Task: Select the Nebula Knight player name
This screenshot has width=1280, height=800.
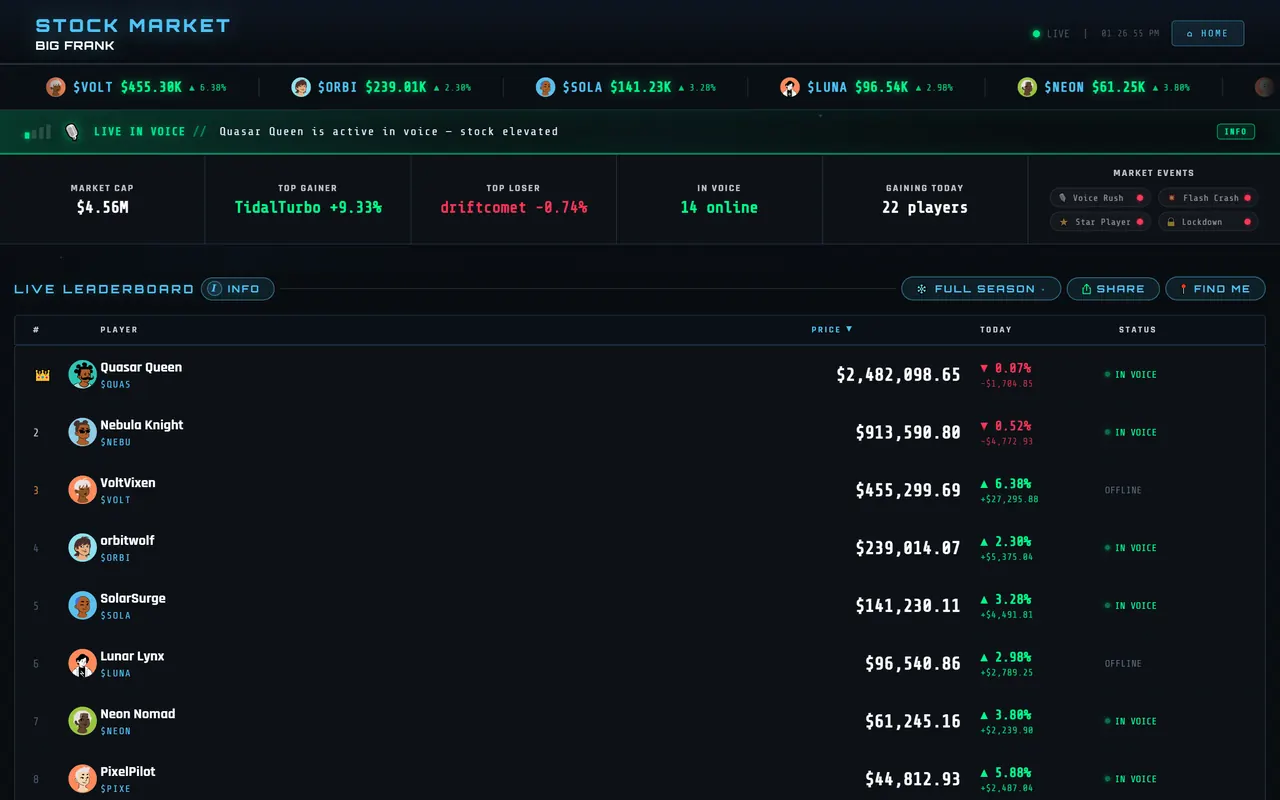Action: click(142, 425)
